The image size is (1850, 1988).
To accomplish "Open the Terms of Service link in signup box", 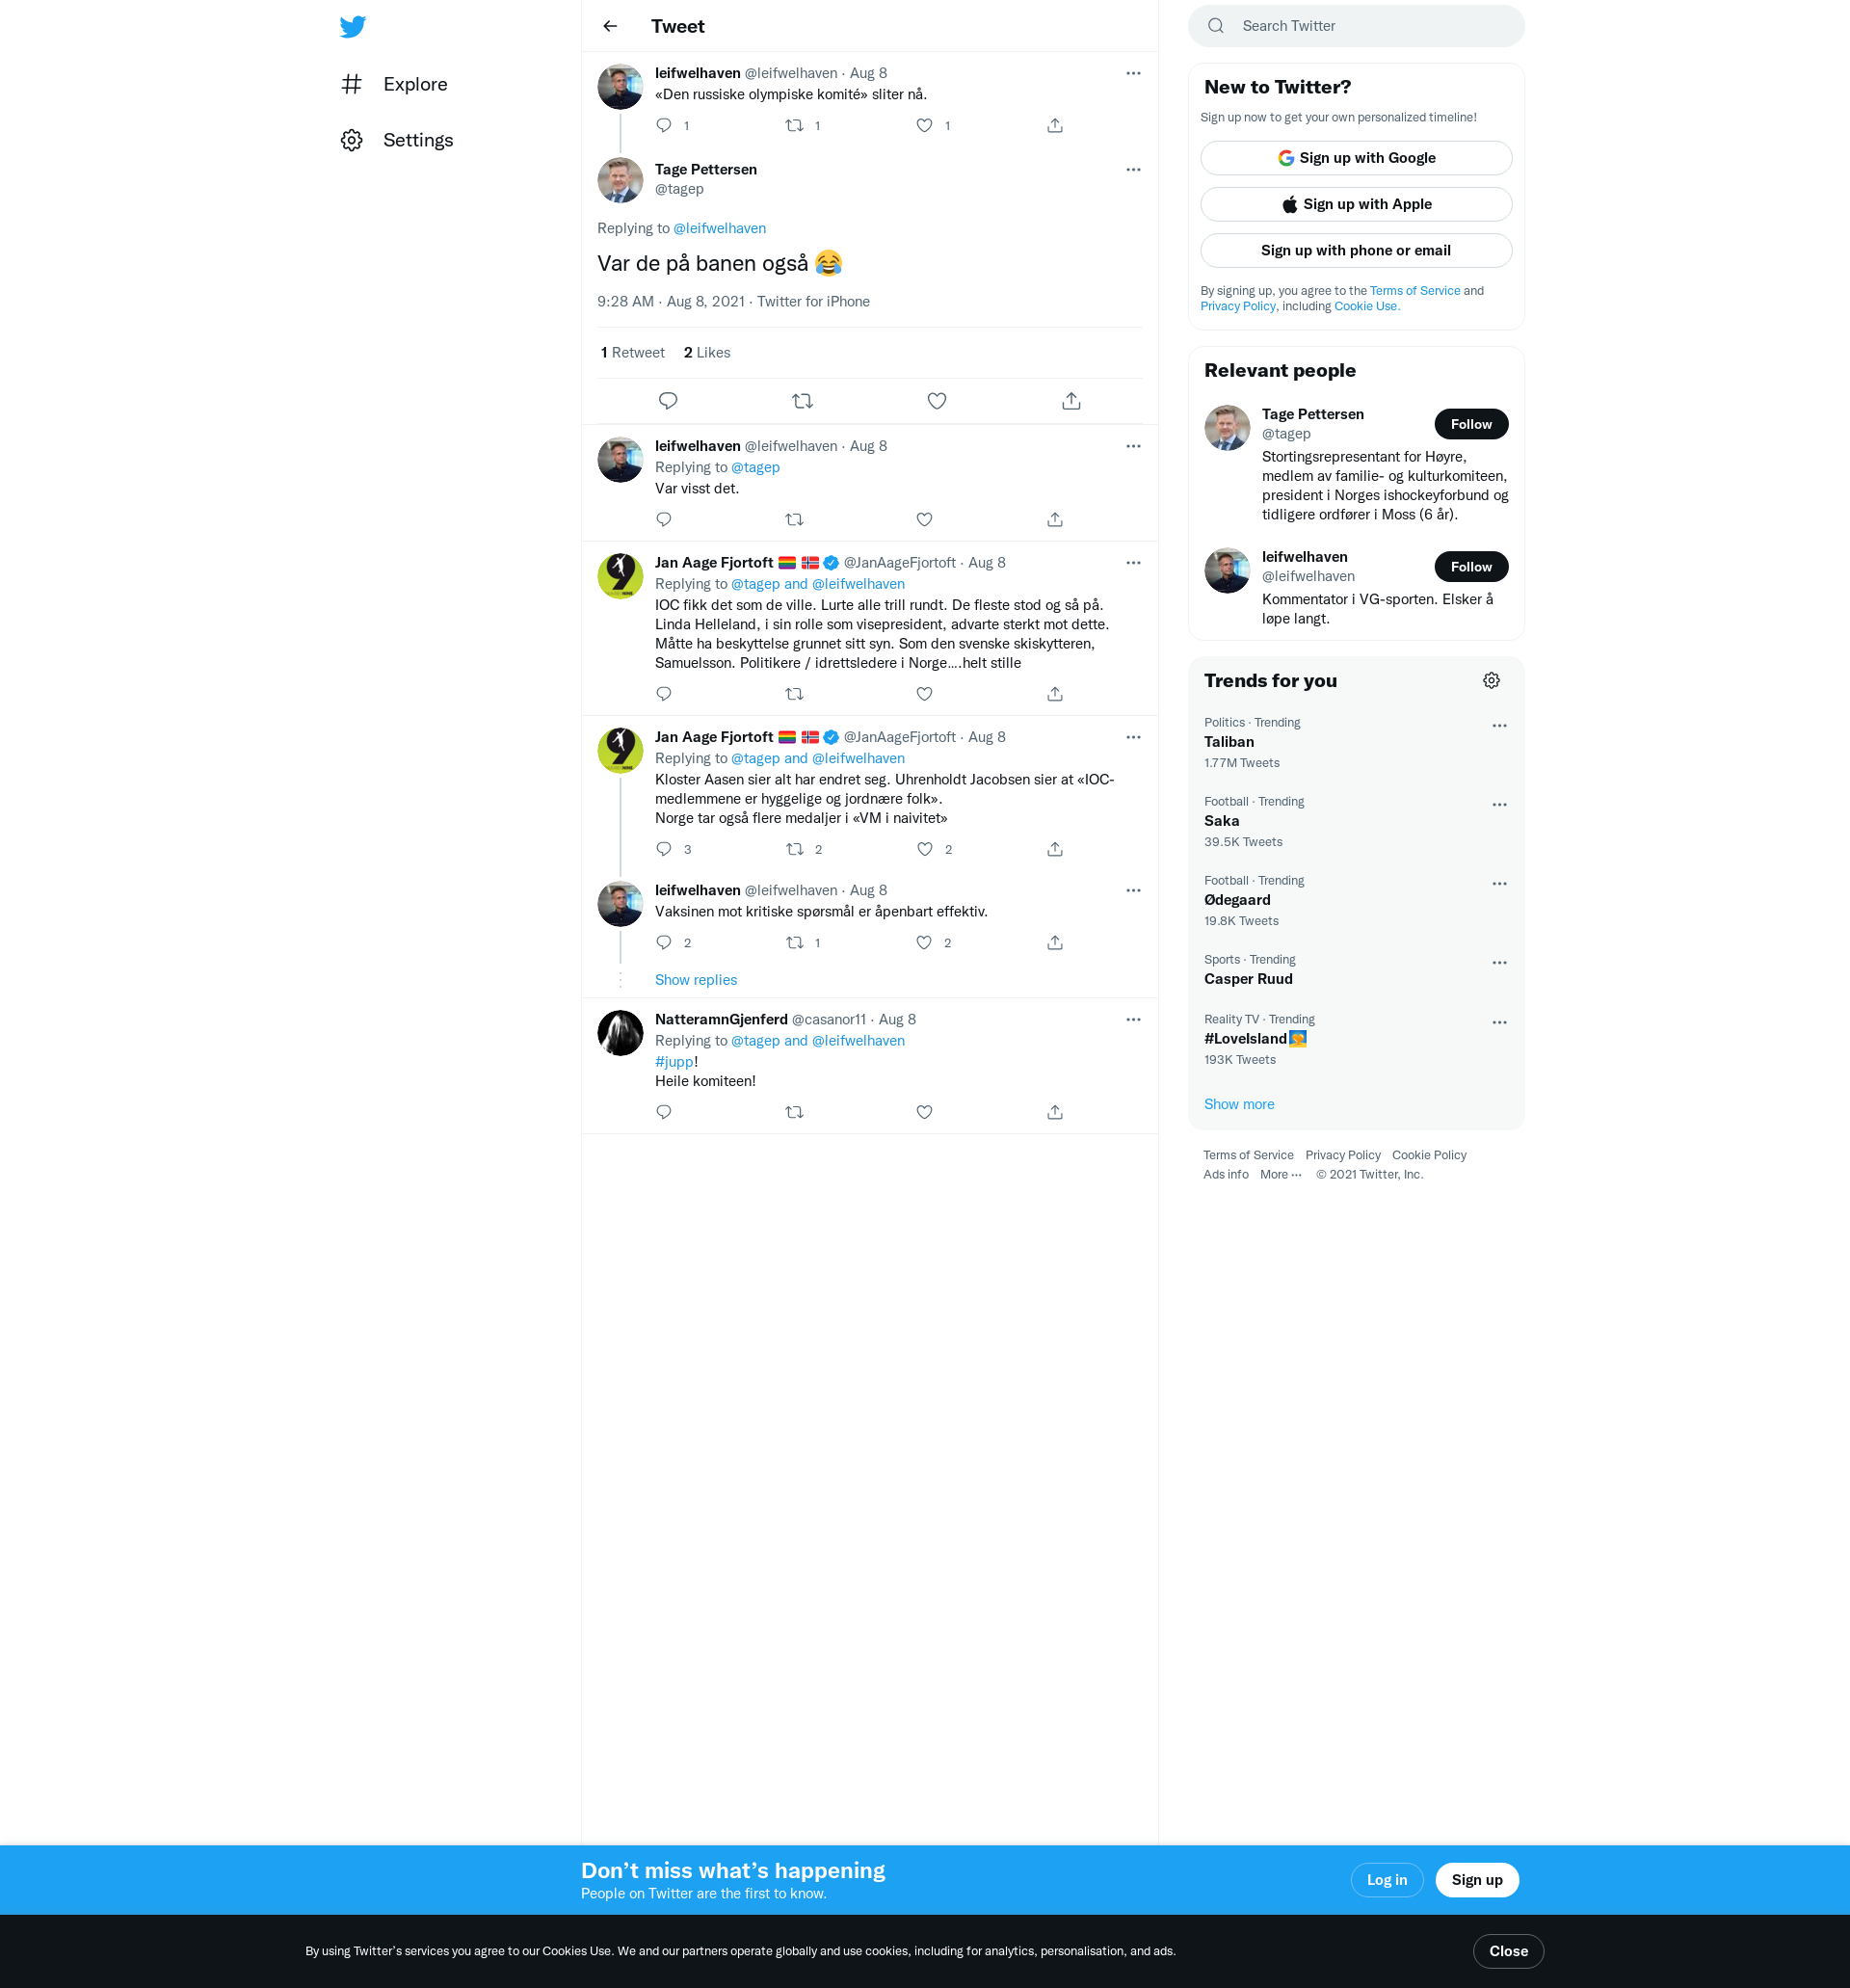I will coord(1414,291).
